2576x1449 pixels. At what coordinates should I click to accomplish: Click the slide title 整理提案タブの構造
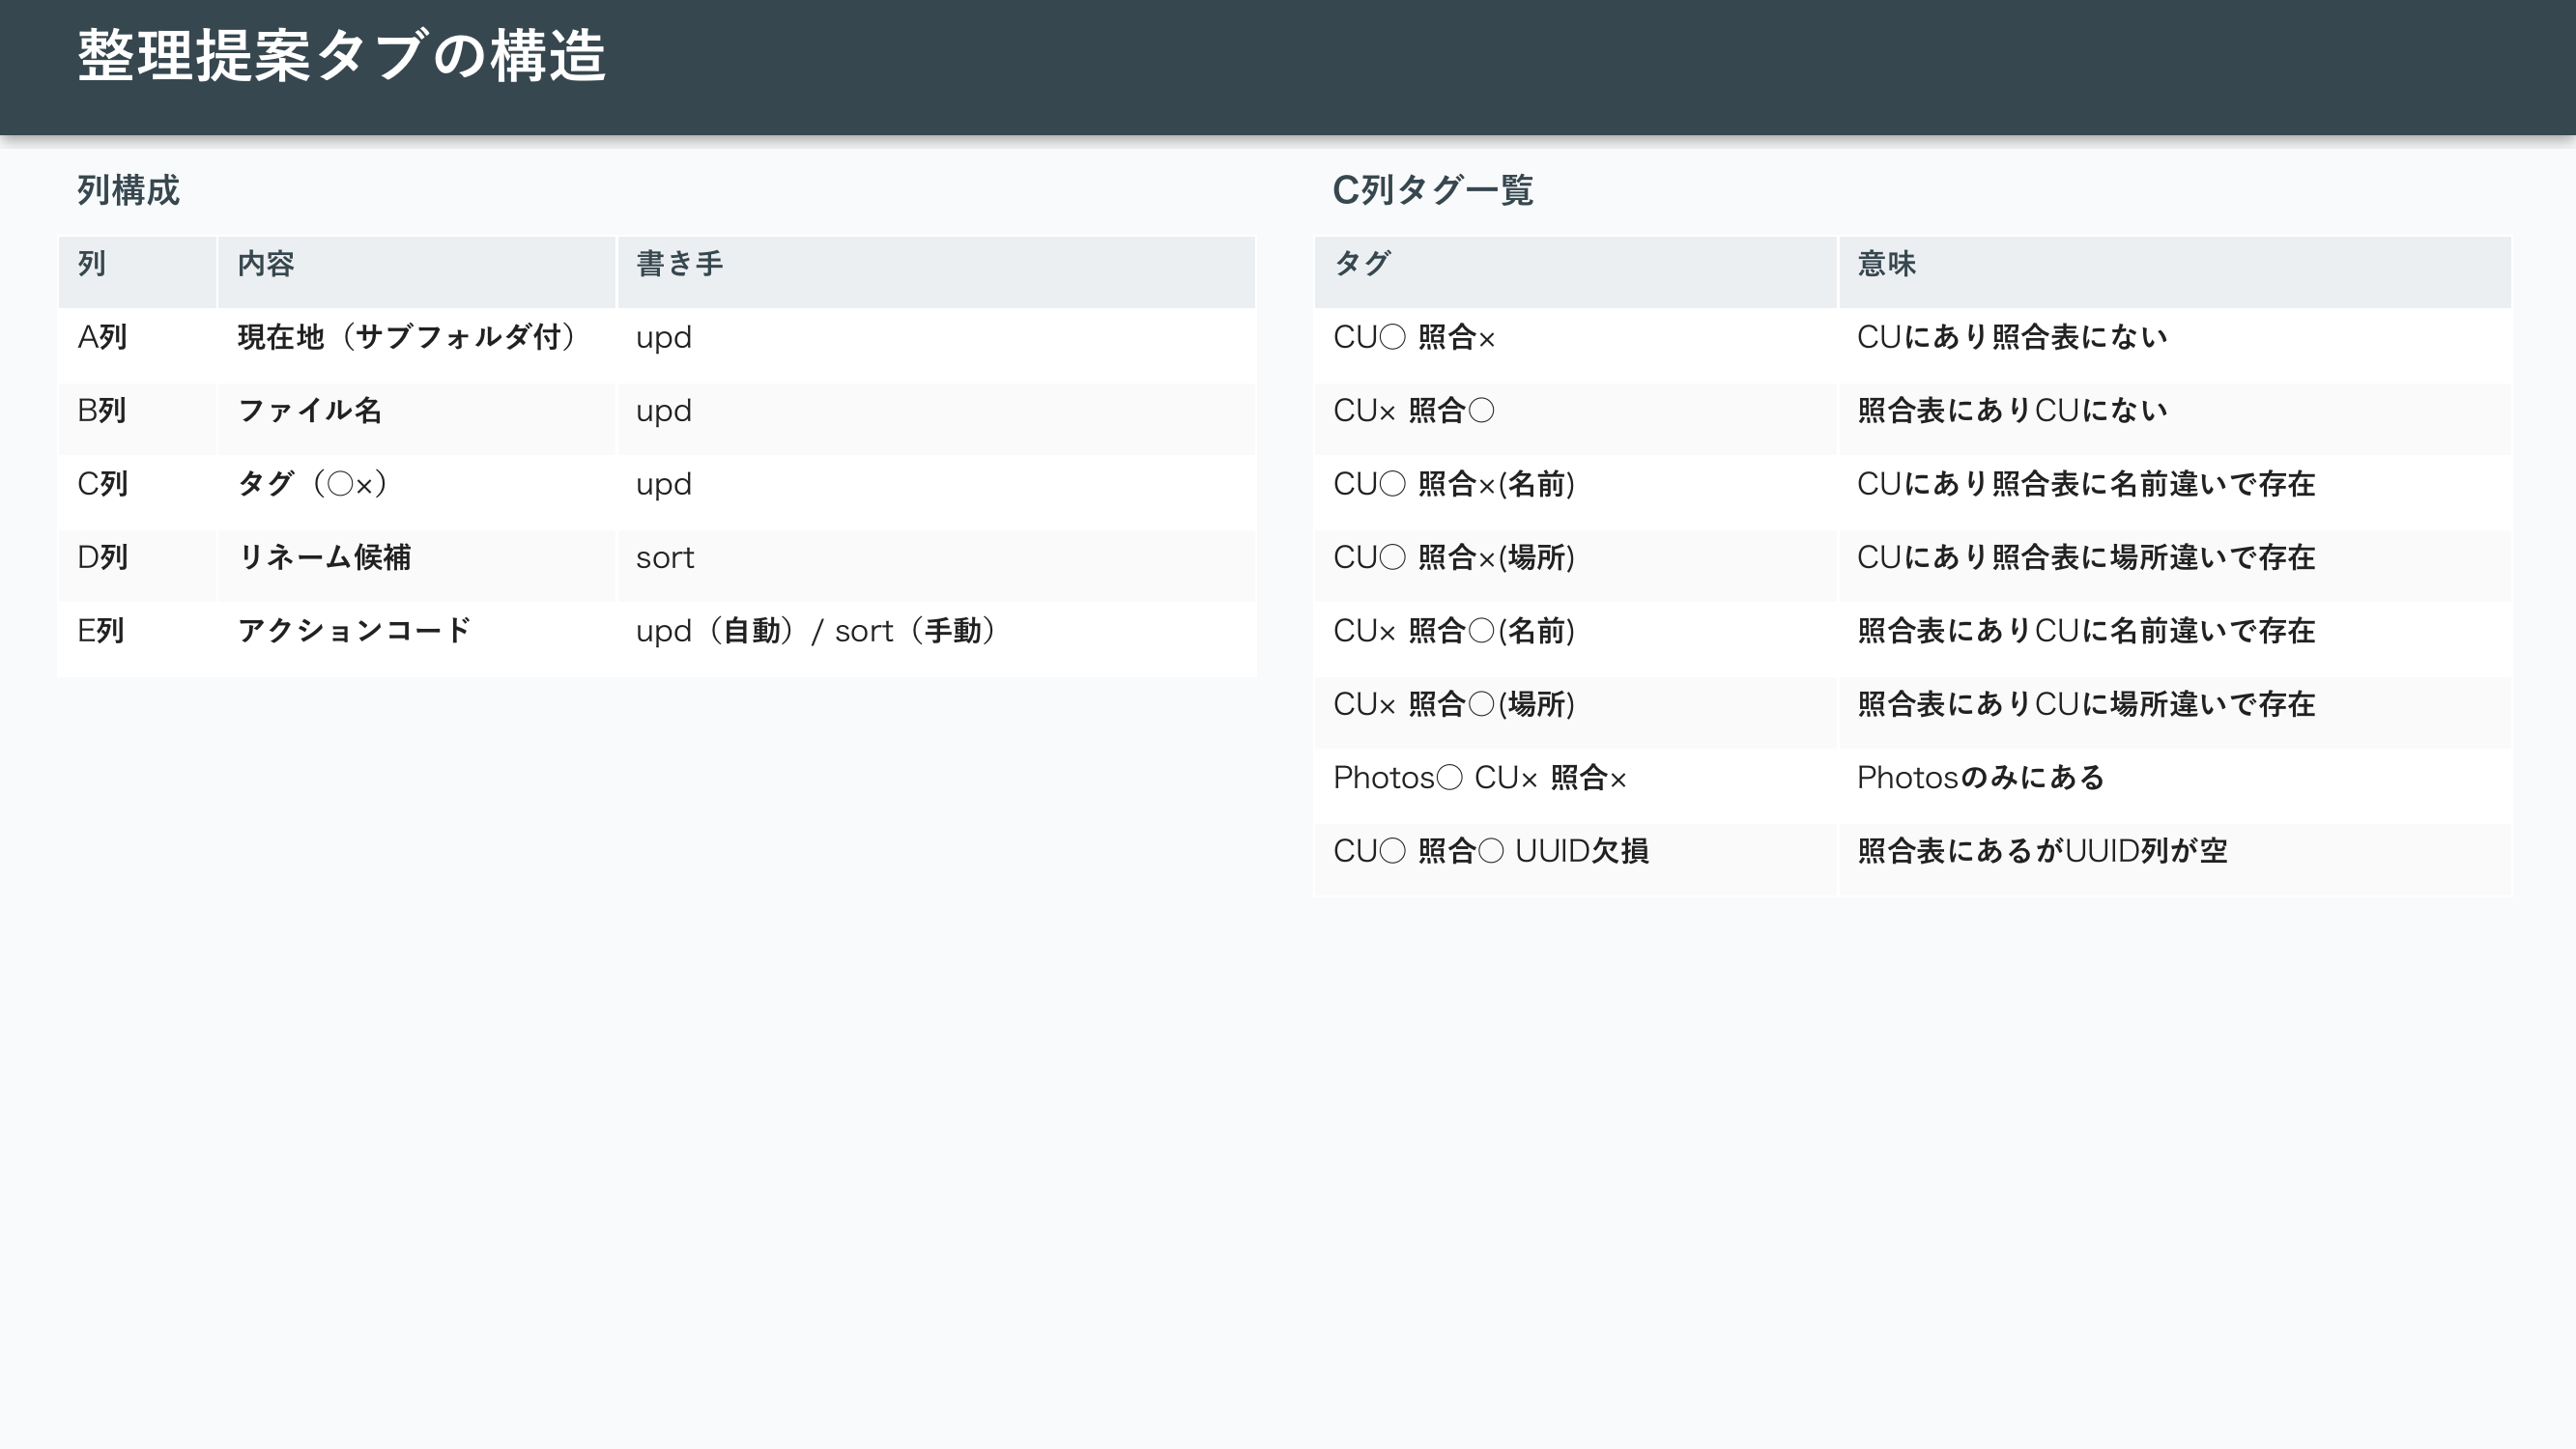tap(341, 56)
